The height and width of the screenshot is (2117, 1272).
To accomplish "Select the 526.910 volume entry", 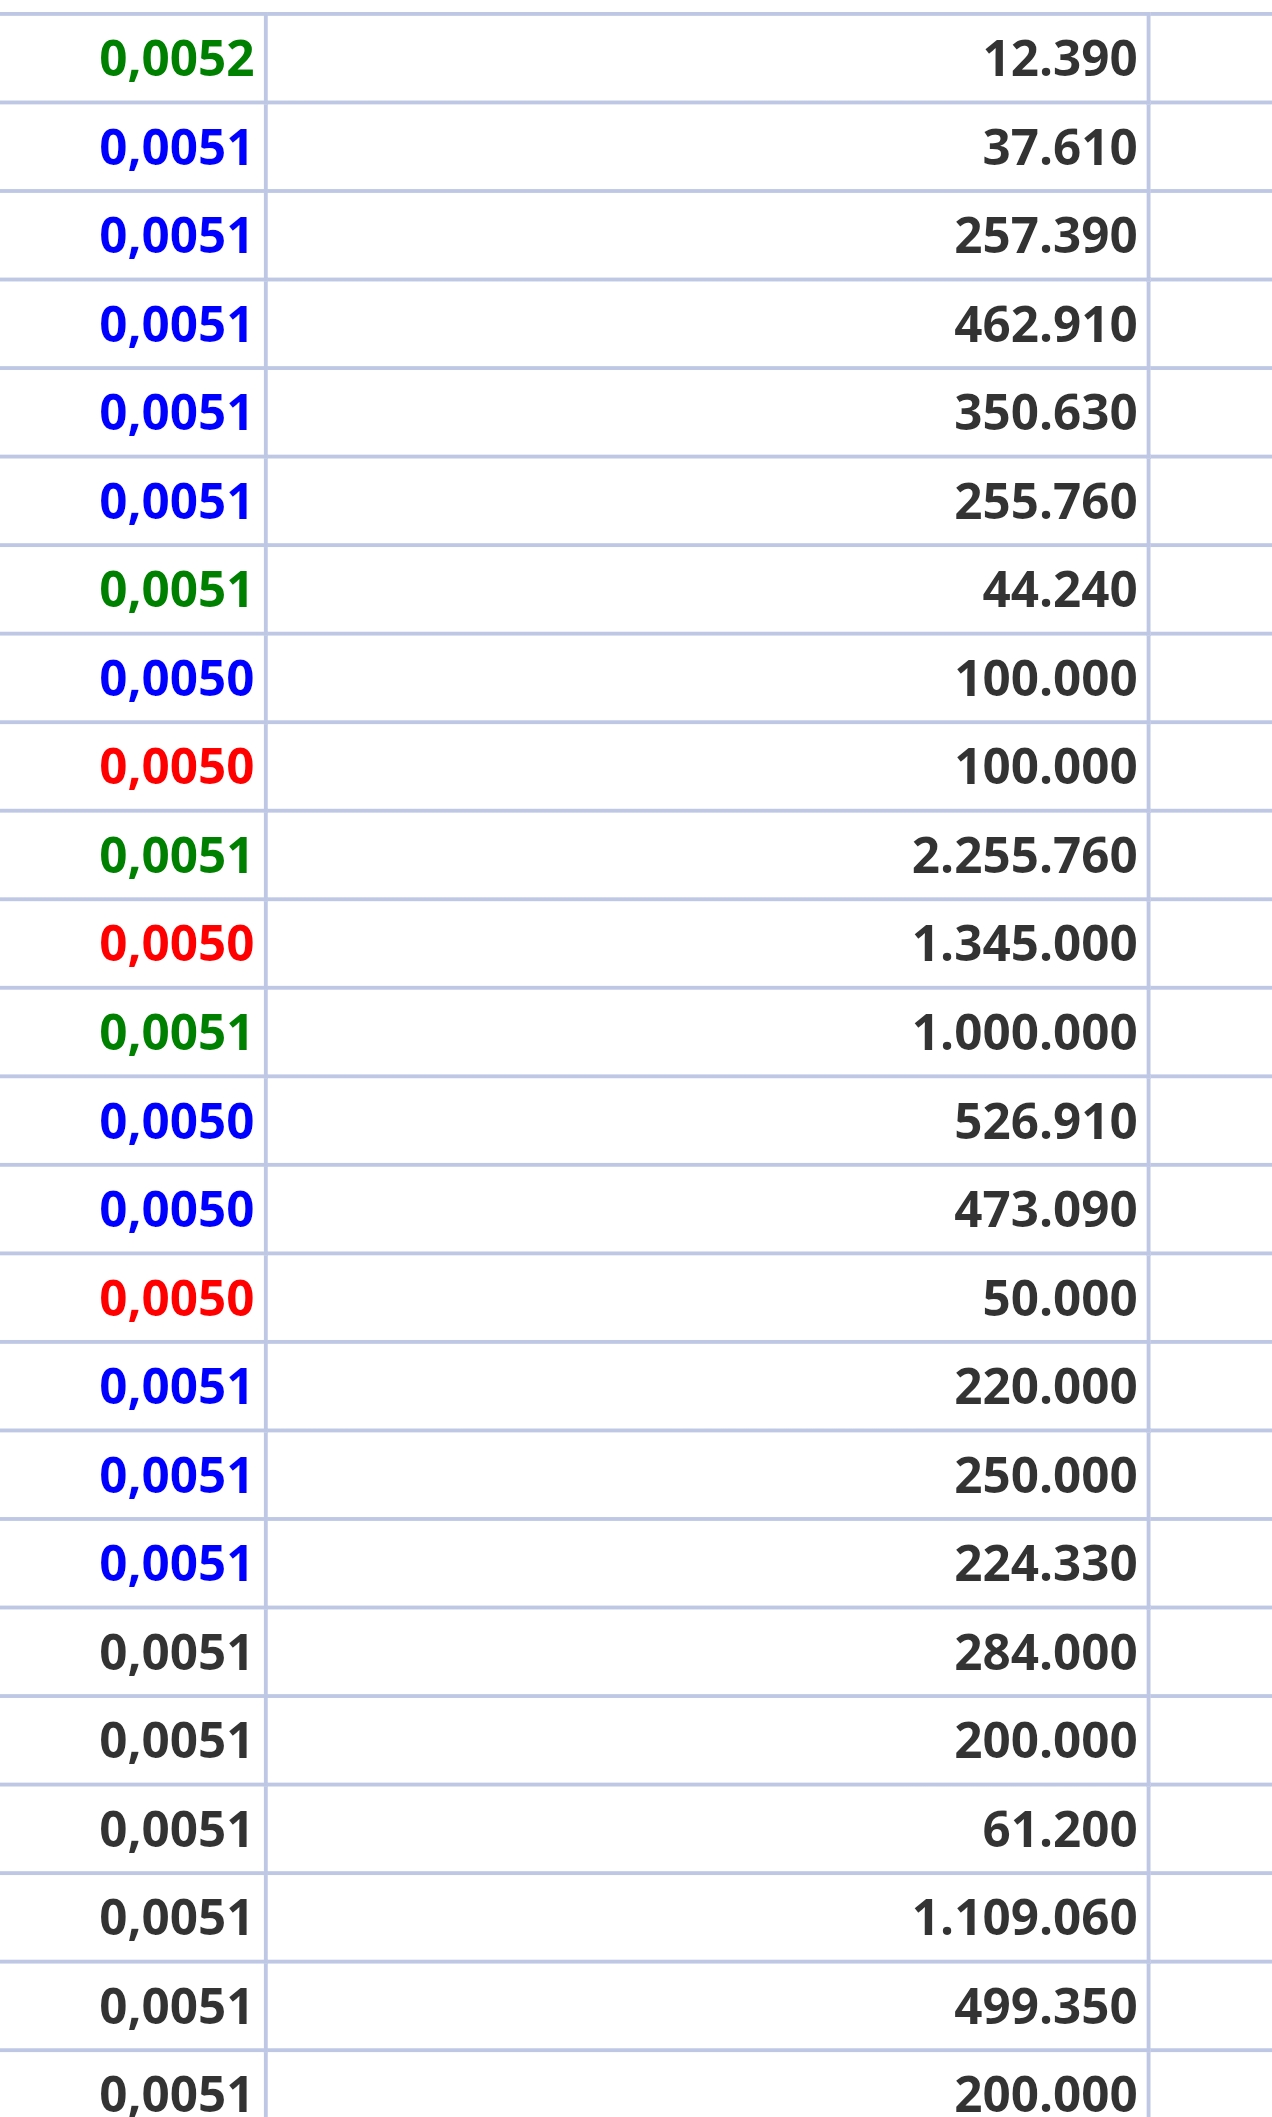I will pos(1045,1122).
